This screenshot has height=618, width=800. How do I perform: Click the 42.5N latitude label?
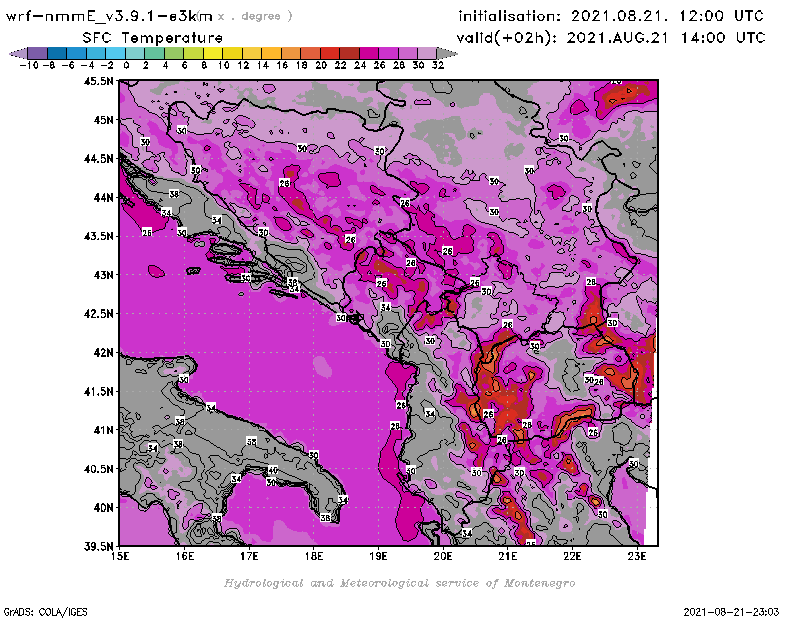(98, 314)
